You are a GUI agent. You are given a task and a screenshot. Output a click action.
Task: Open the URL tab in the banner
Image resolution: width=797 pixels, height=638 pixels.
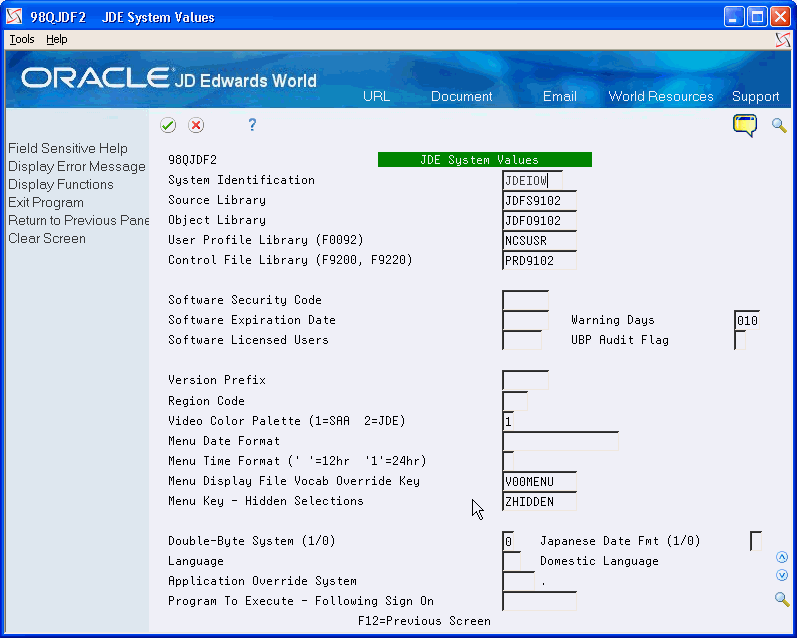[x=376, y=97]
